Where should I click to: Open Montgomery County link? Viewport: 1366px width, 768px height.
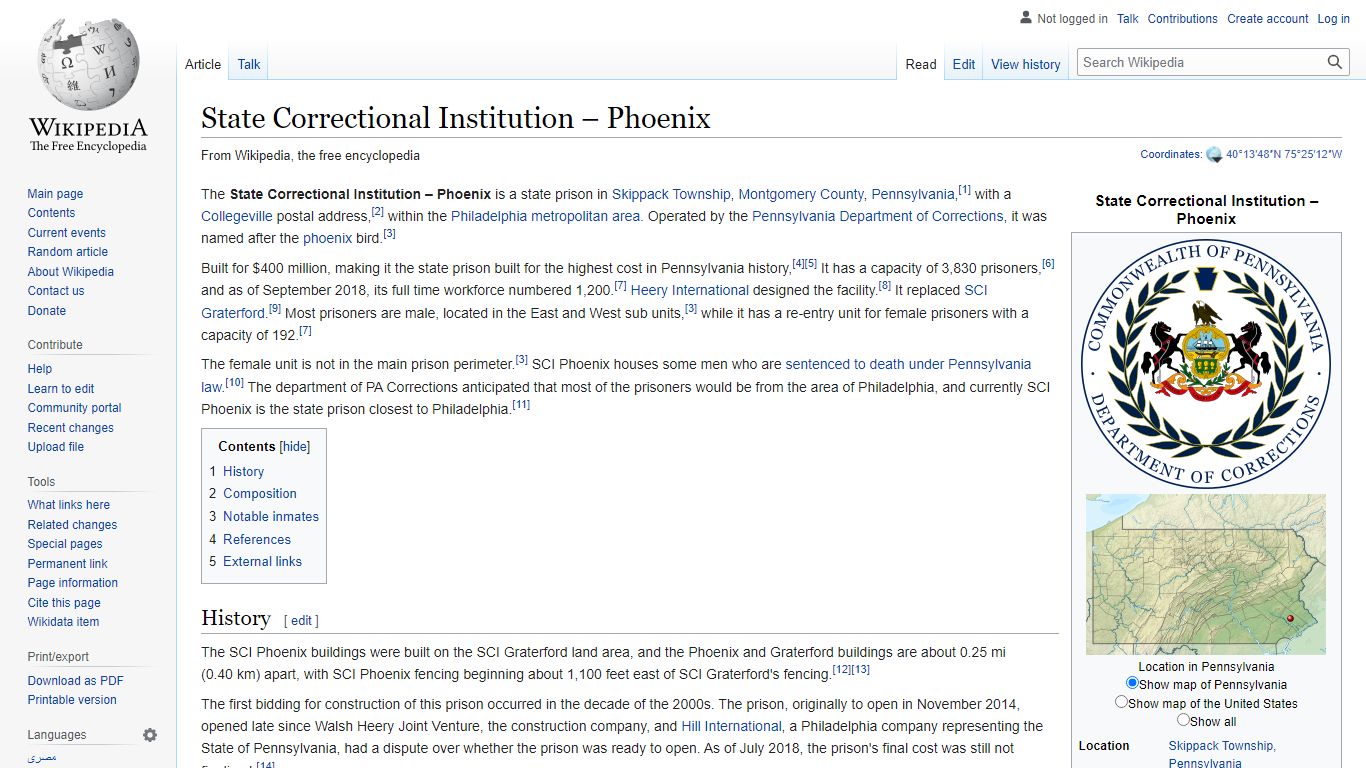pyautogui.click(x=801, y=194)
